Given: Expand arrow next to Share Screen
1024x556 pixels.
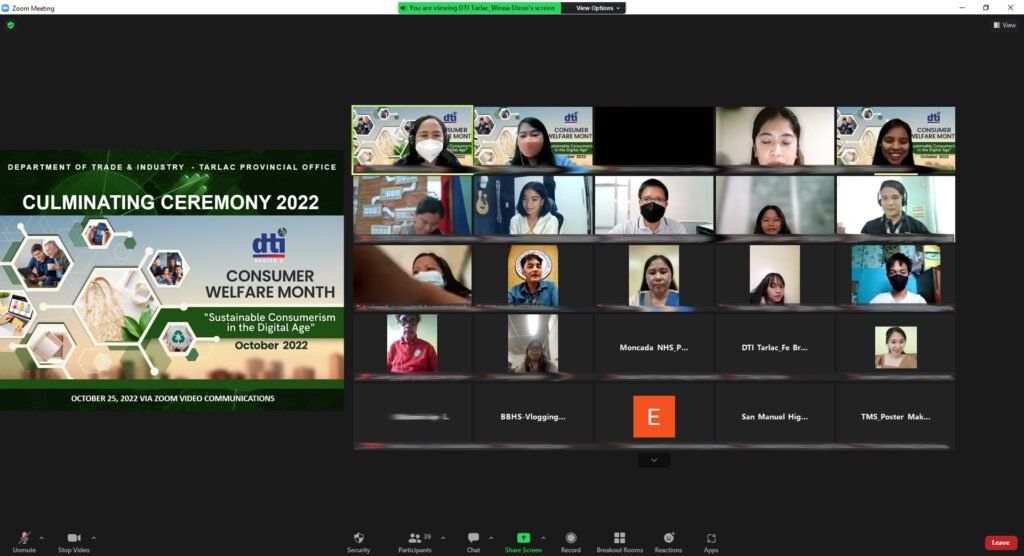Looking at the screenshot, I should pos(543,538).
